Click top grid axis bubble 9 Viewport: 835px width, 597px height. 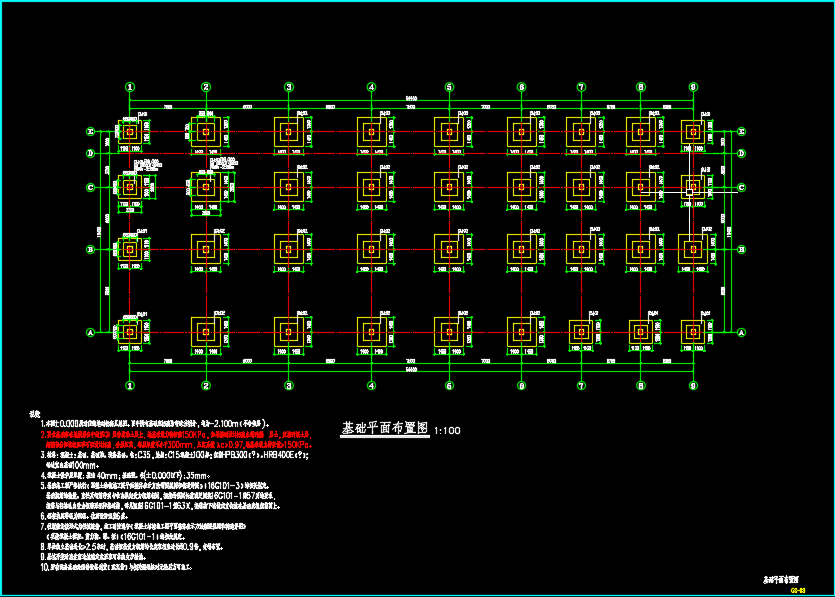692,87
